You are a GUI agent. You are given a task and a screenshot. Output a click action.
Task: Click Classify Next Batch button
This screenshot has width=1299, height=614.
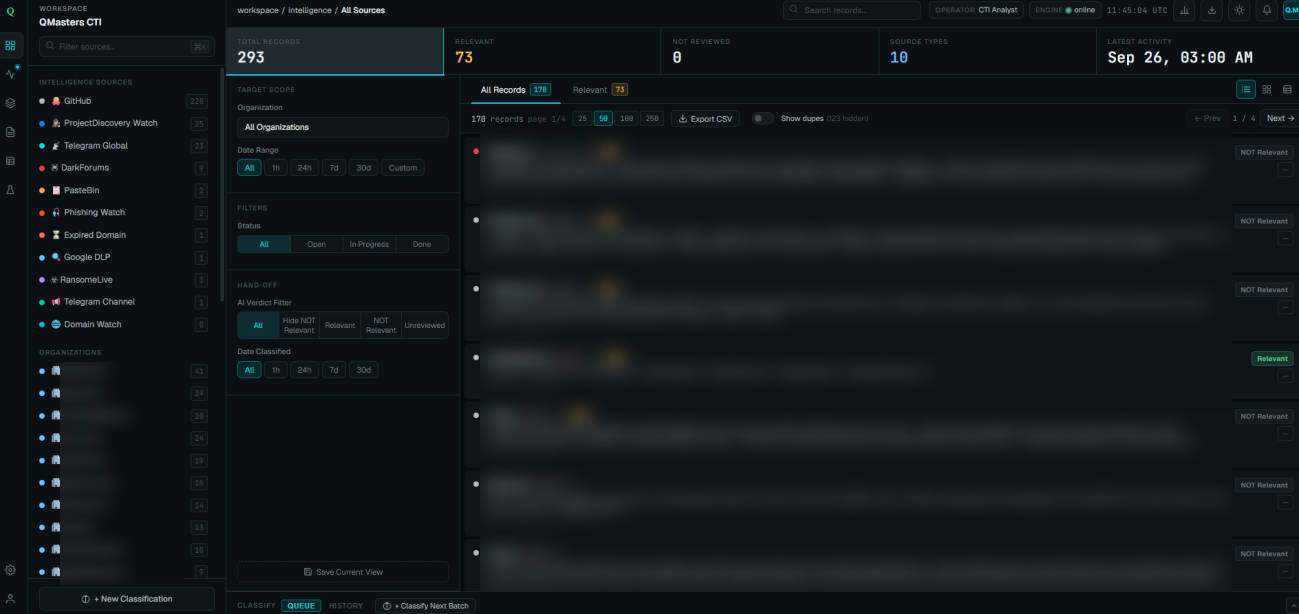(x=425, y=606)
